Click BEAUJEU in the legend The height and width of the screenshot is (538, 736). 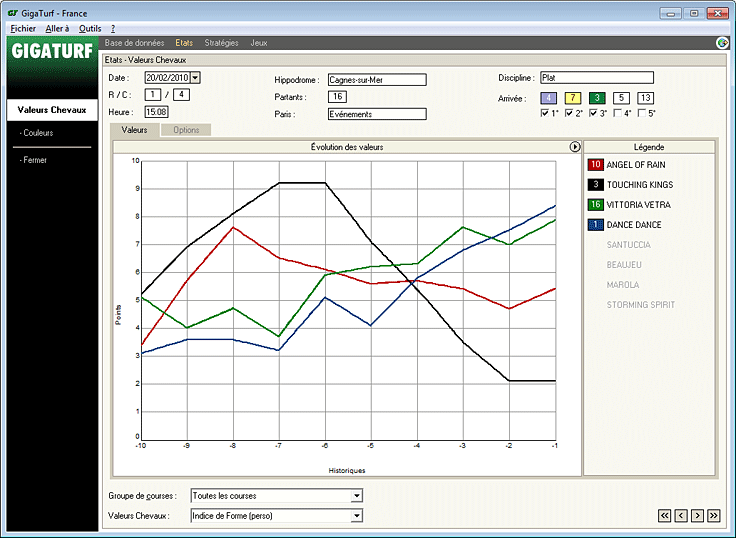pos(624,265)
